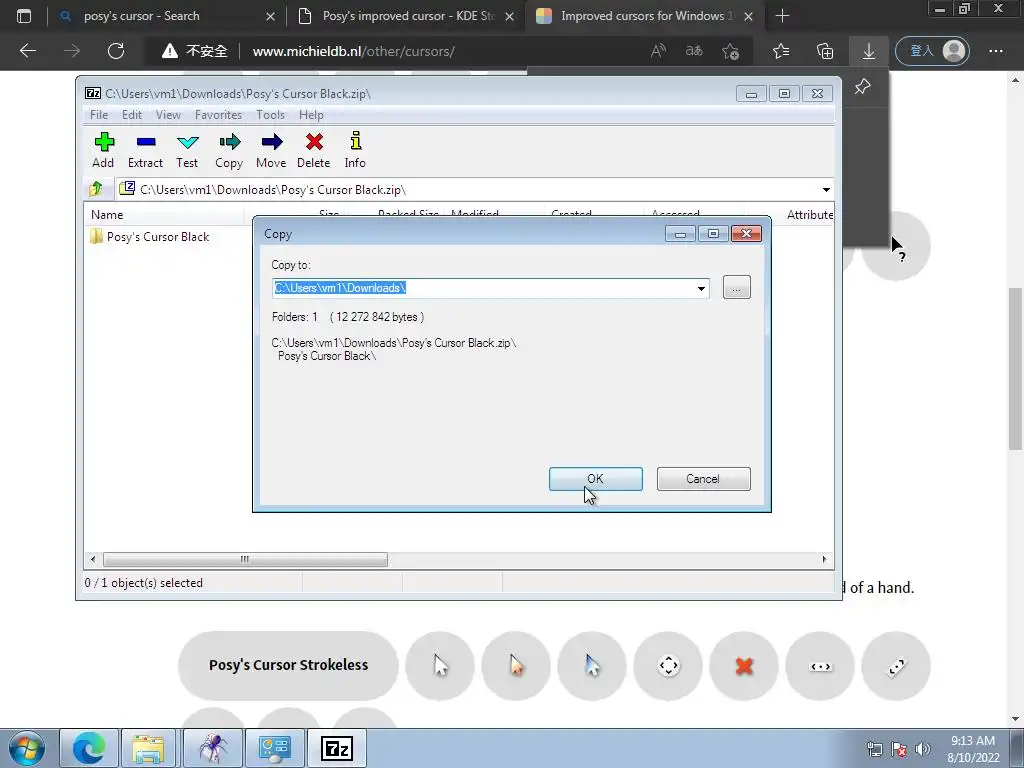The image size is (1024, 768).
Task: Click the "0 / 1 object(s) selected" status text
Action: point(144,583)
